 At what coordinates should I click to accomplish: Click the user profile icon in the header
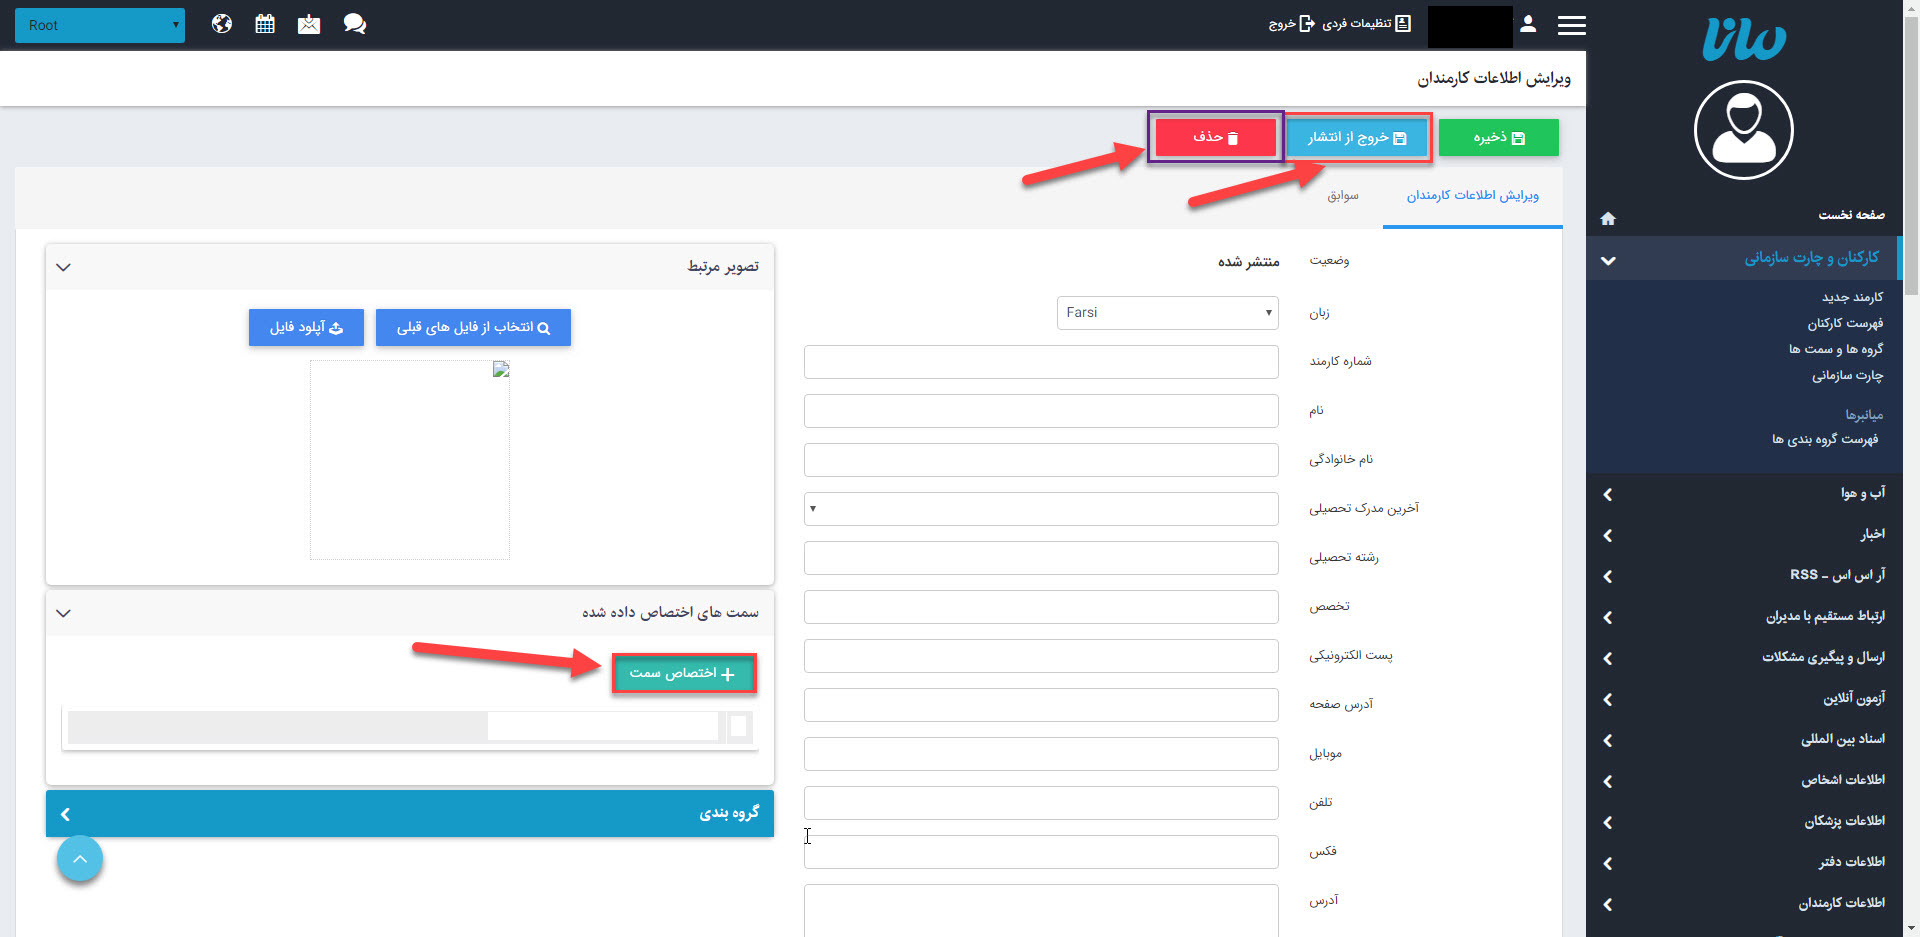tap(1528, 24)
